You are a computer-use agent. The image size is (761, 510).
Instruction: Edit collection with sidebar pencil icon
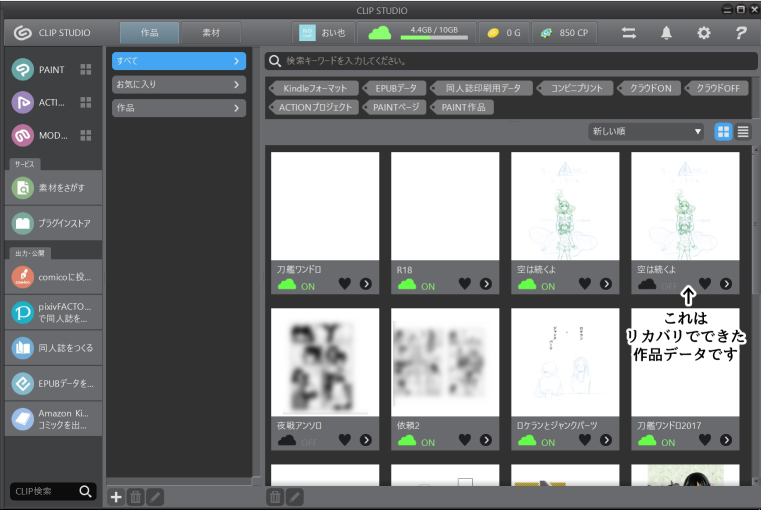[155, 497]
